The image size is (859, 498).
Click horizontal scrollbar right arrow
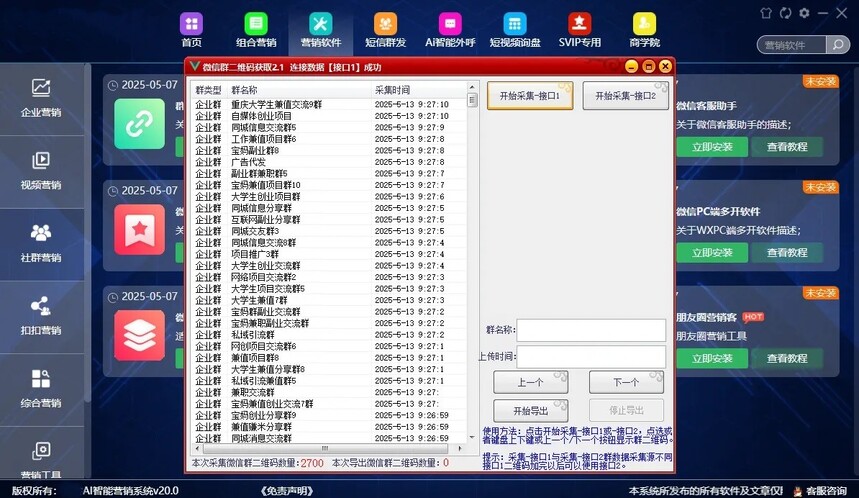(460, 448)
